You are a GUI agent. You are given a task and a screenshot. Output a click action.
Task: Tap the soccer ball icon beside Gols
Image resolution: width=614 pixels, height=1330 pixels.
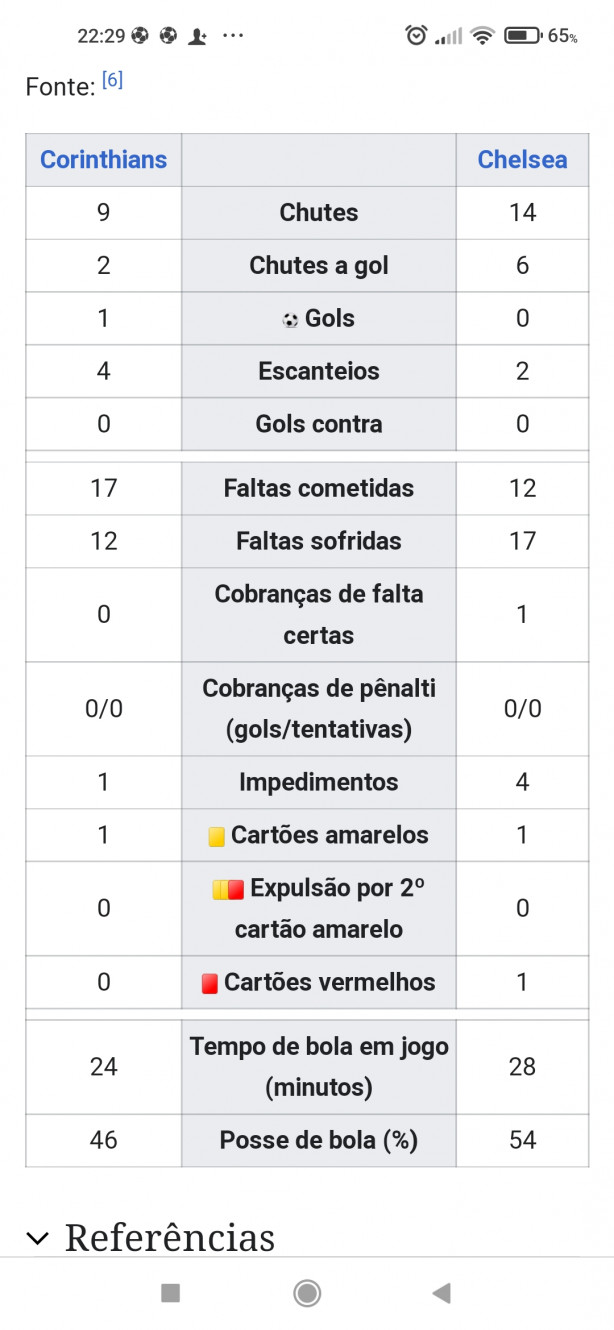pos(290,320)
